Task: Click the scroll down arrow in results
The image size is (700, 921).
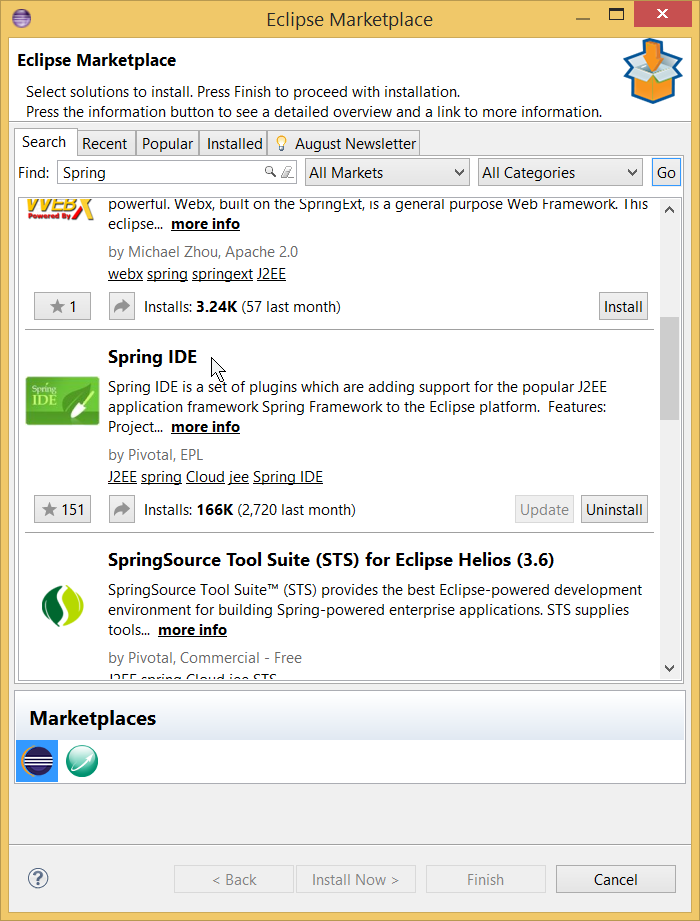Action: pyautogui.click(x=669, y=668)
